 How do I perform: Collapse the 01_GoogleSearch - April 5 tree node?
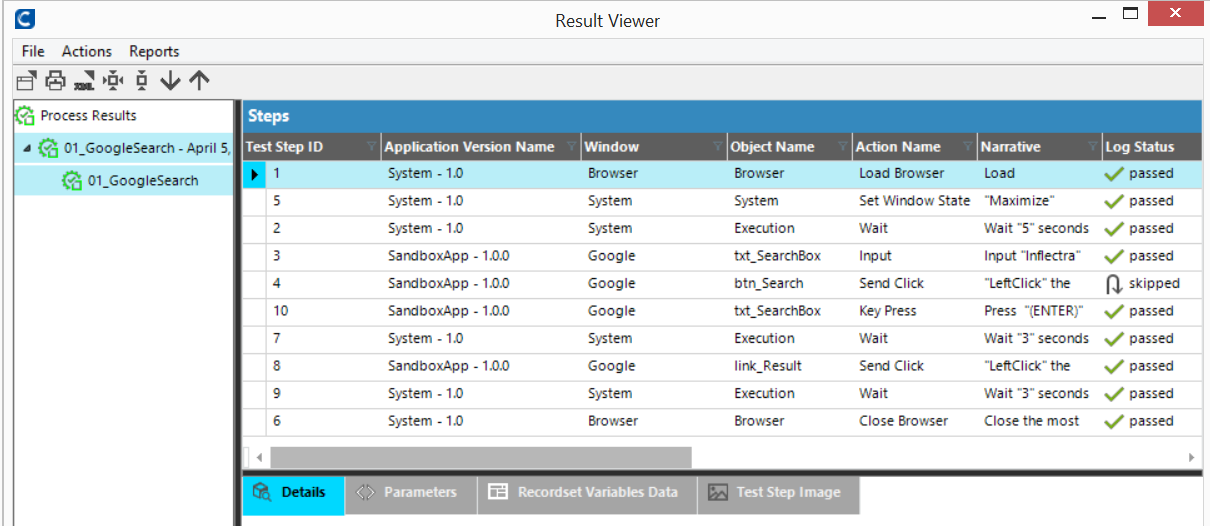point(27,149)
